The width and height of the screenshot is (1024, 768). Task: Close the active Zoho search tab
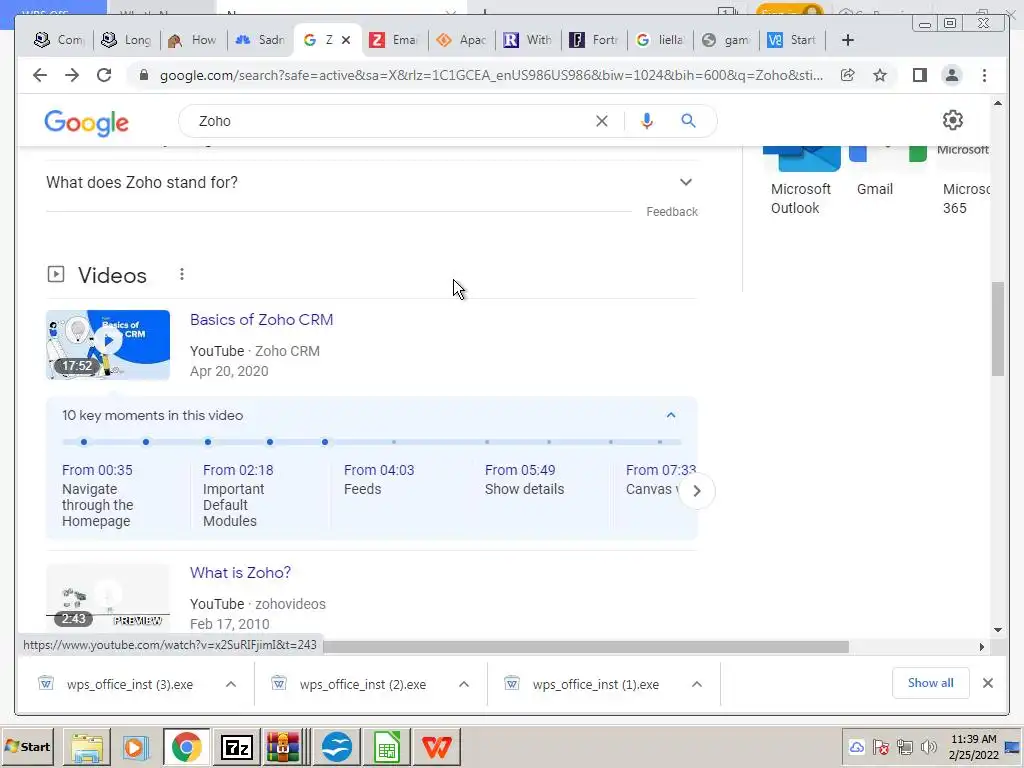pyautogui.click(x=346, y=40)
